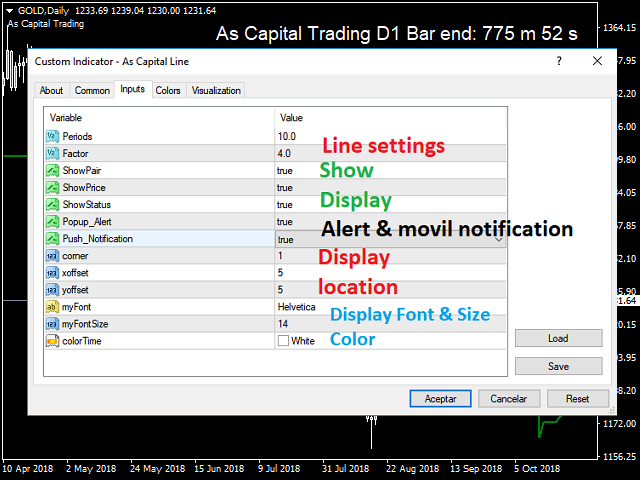Click the ShowPair boolean icon
This screenshot has width=640, height=480.
pos(52,170)
